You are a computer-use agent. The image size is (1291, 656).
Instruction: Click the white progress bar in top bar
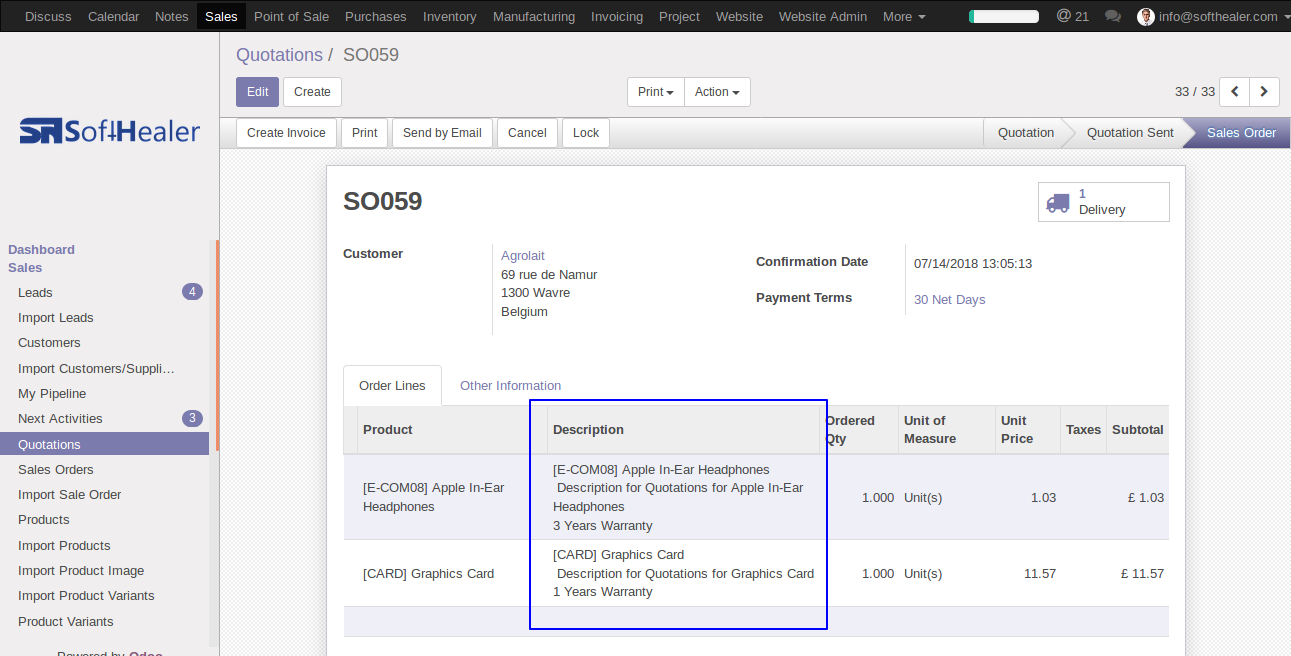(x=1004, y=17)
